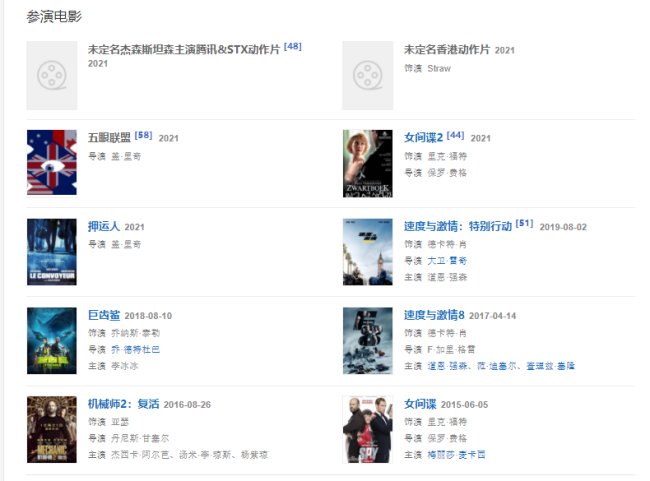Click citation [44] next to 女间谍2

tap(455, 135)
